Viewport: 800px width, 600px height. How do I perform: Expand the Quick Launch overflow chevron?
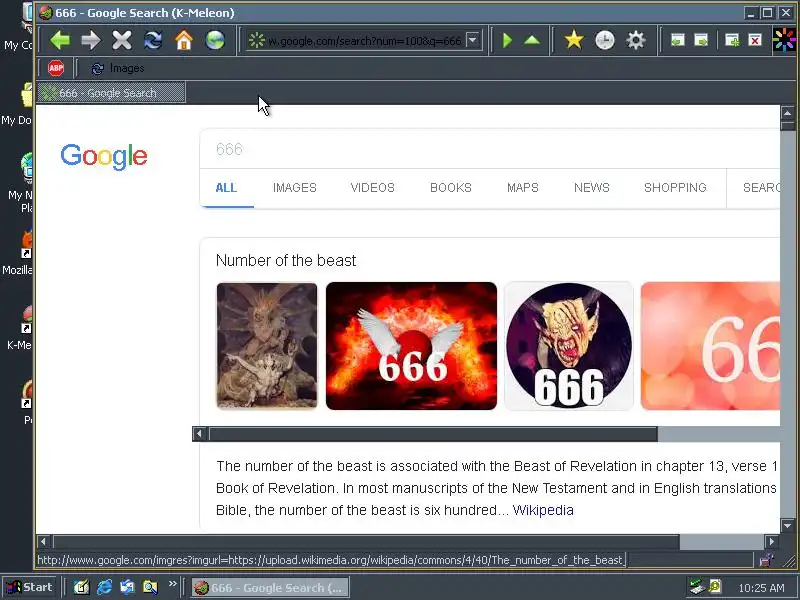(172, 583)
